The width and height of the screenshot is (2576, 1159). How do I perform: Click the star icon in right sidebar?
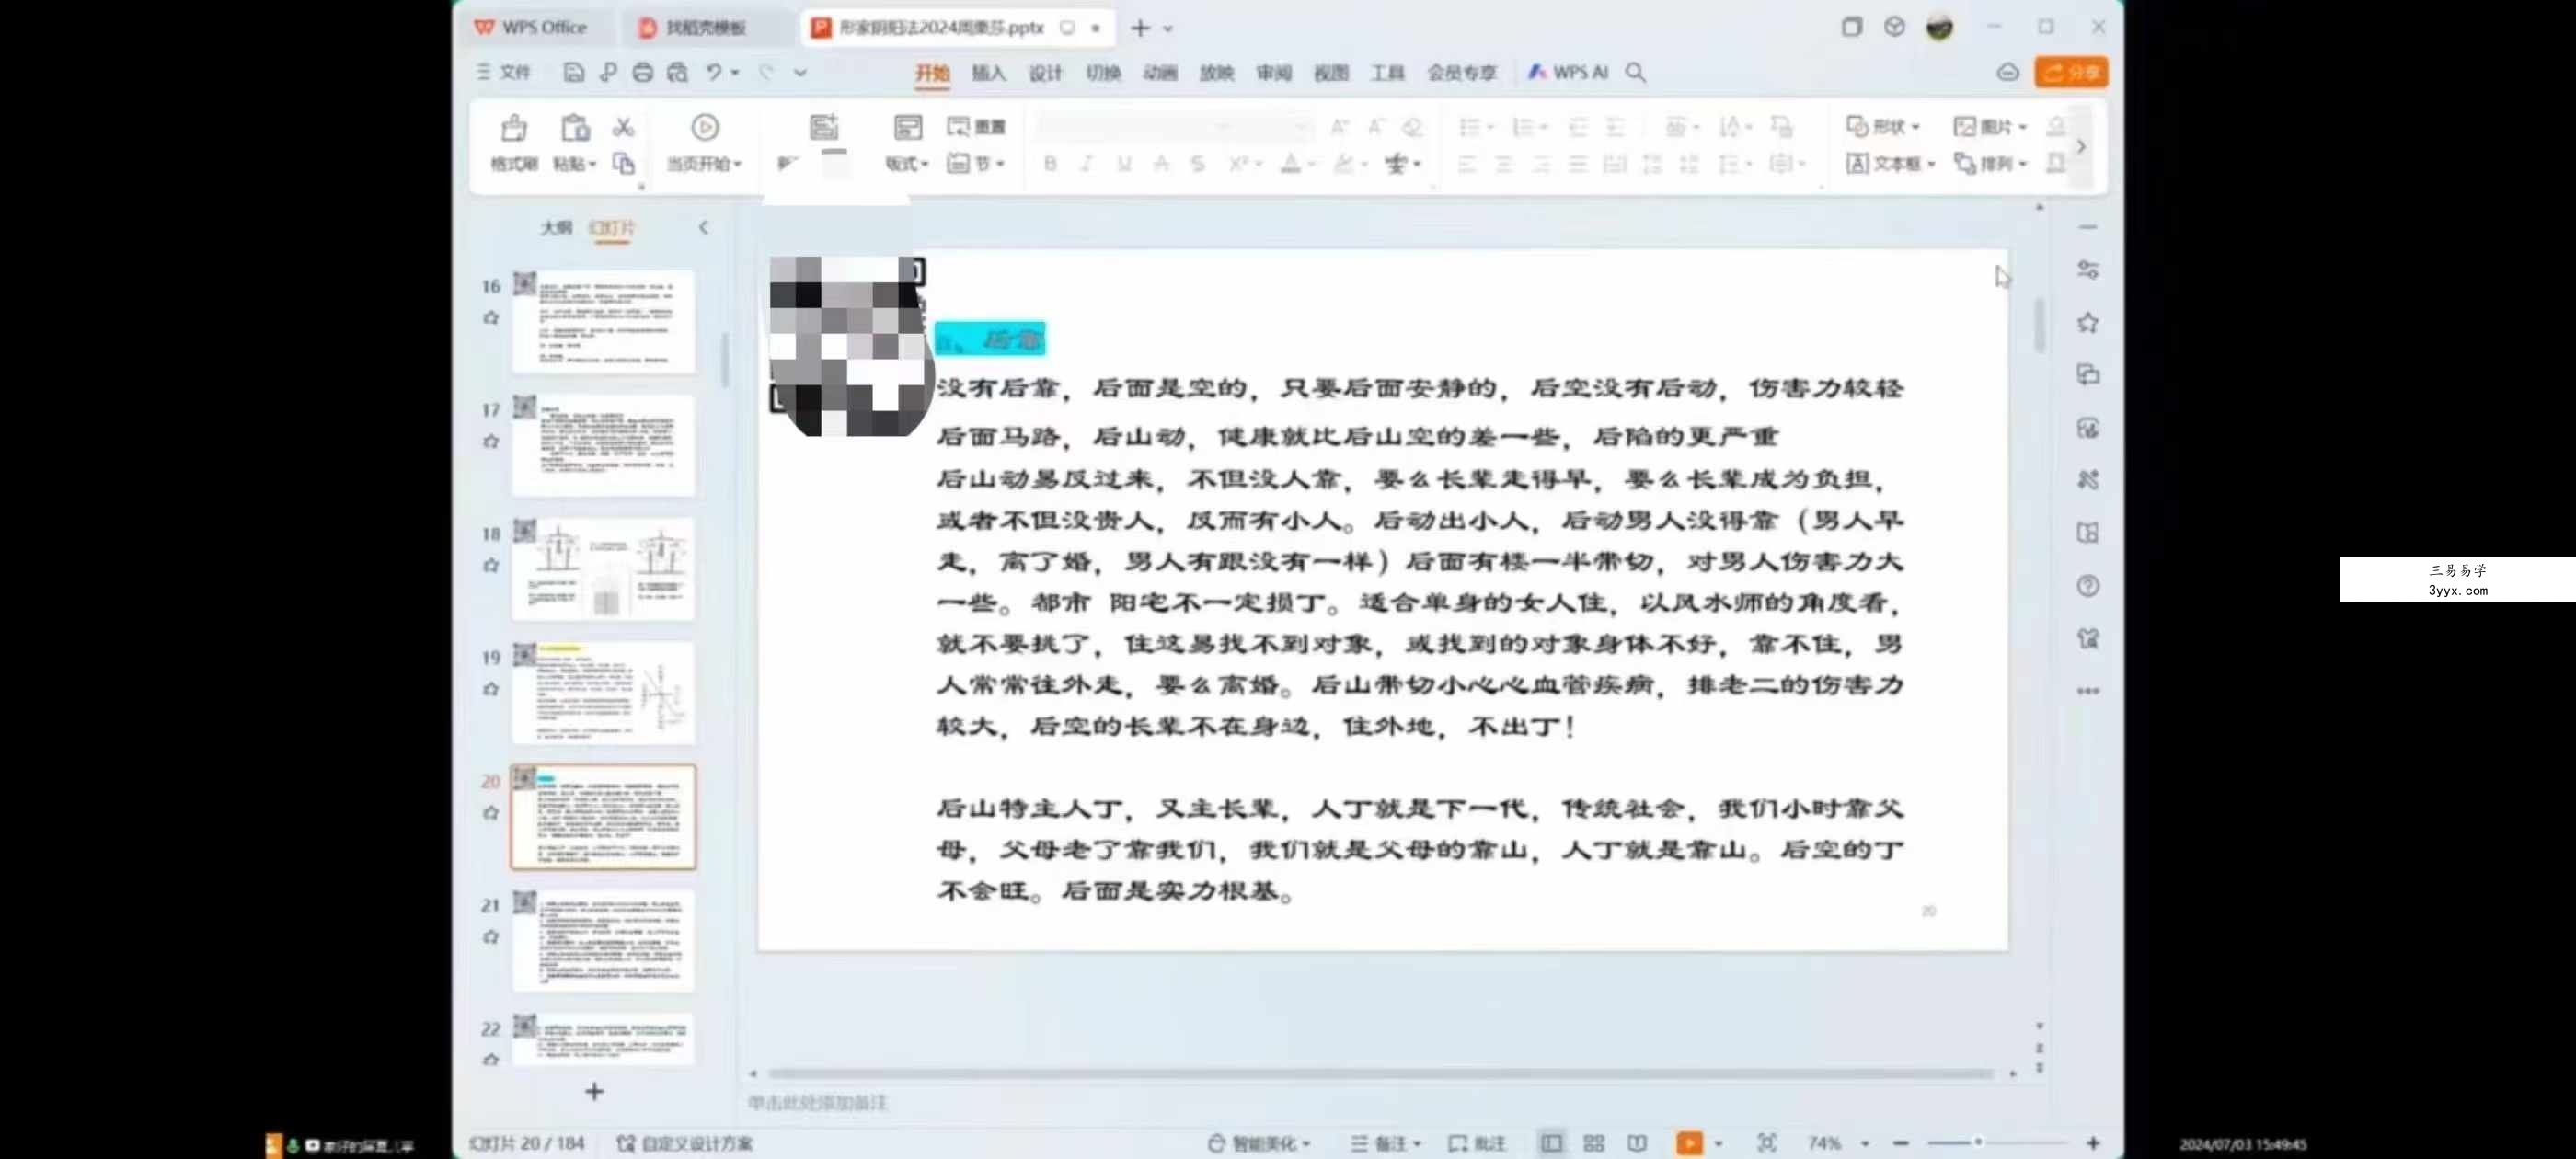2087,322
